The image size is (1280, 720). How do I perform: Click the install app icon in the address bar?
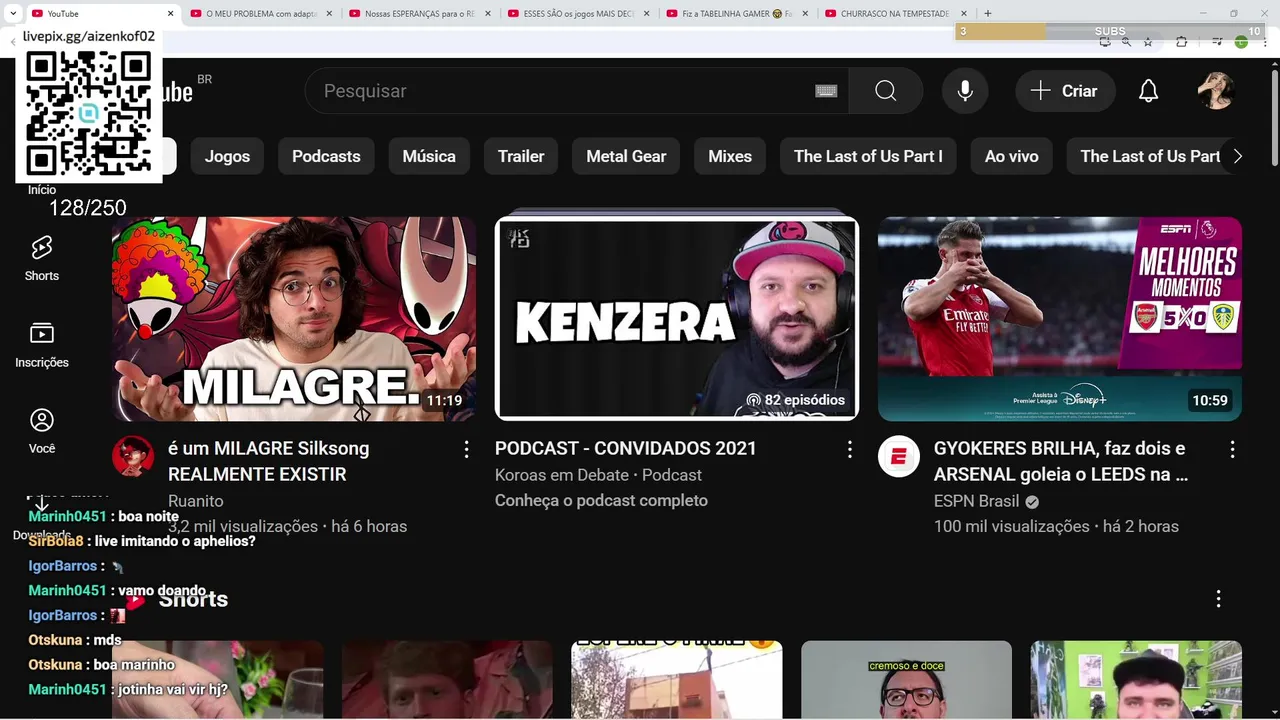coord(1104,42)
